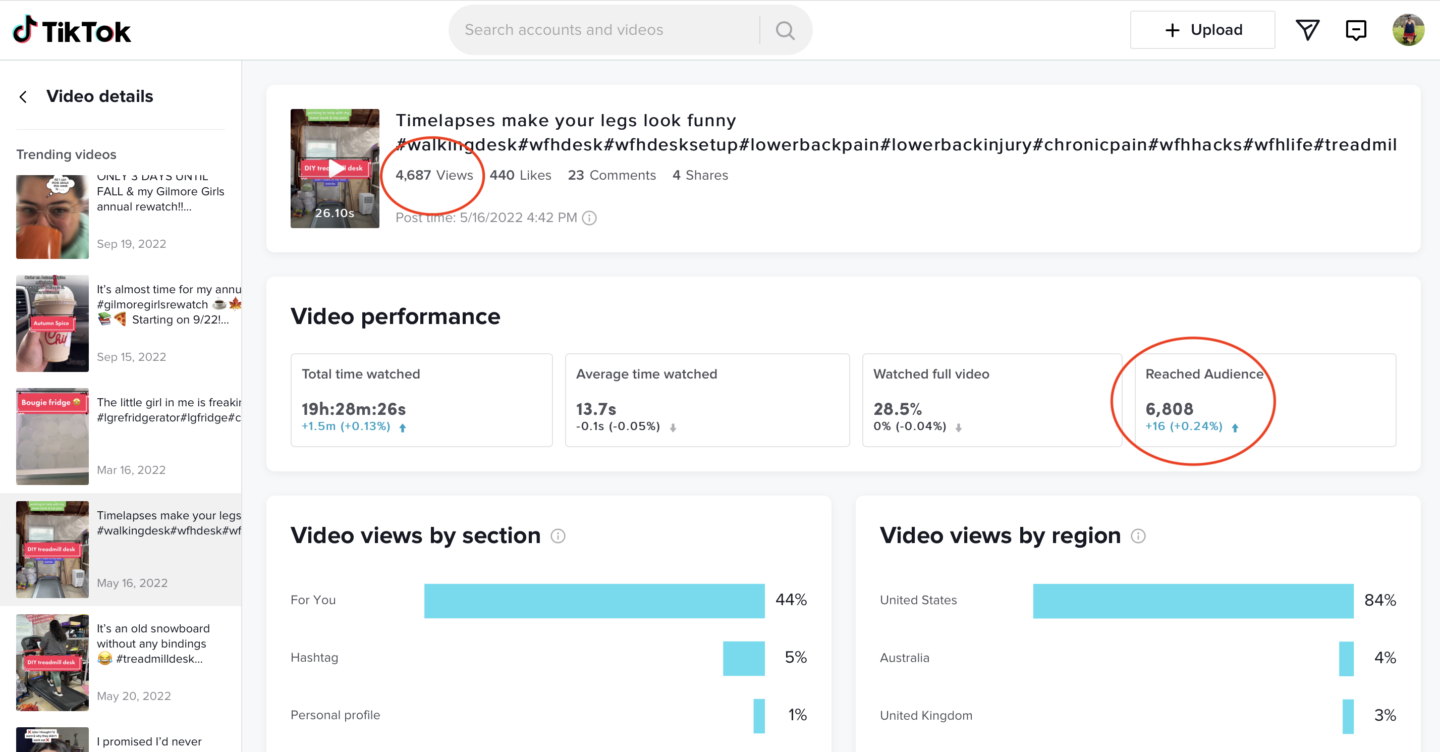The height and width of the screenshot is (752, 1440).
Task: Click the TikTok logo
Action: pos(72,30)
